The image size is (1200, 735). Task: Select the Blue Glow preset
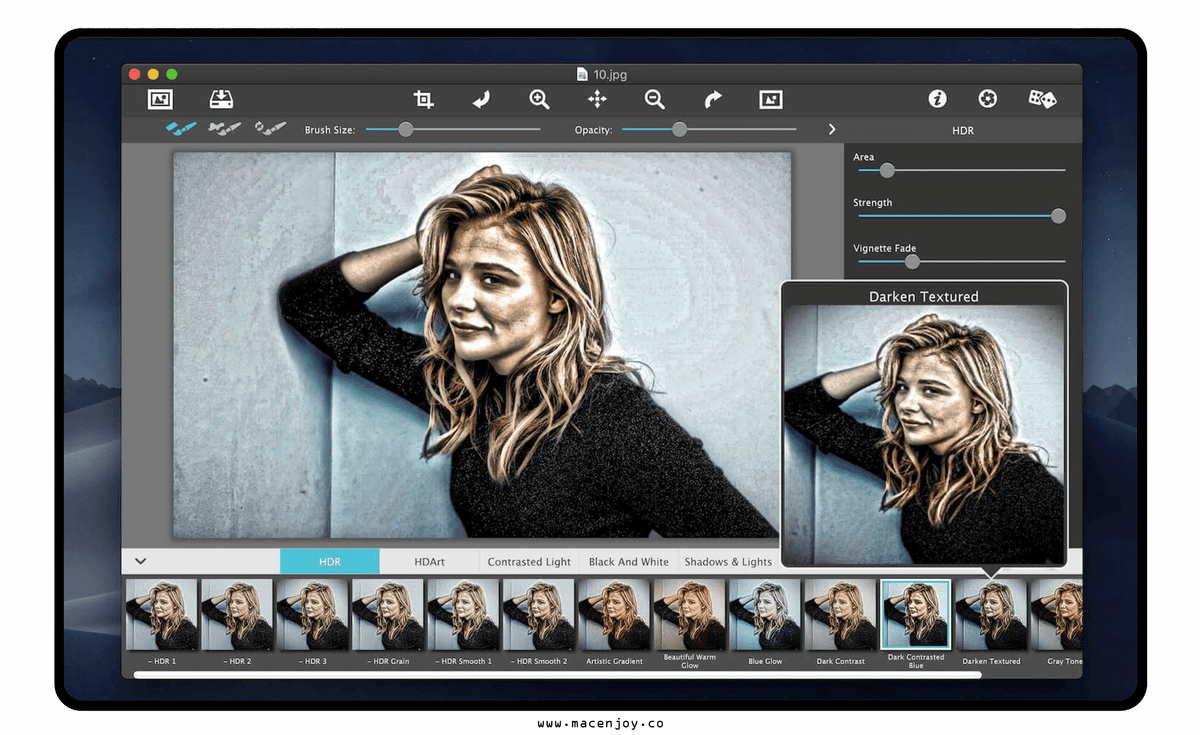[x=765, y=615]
